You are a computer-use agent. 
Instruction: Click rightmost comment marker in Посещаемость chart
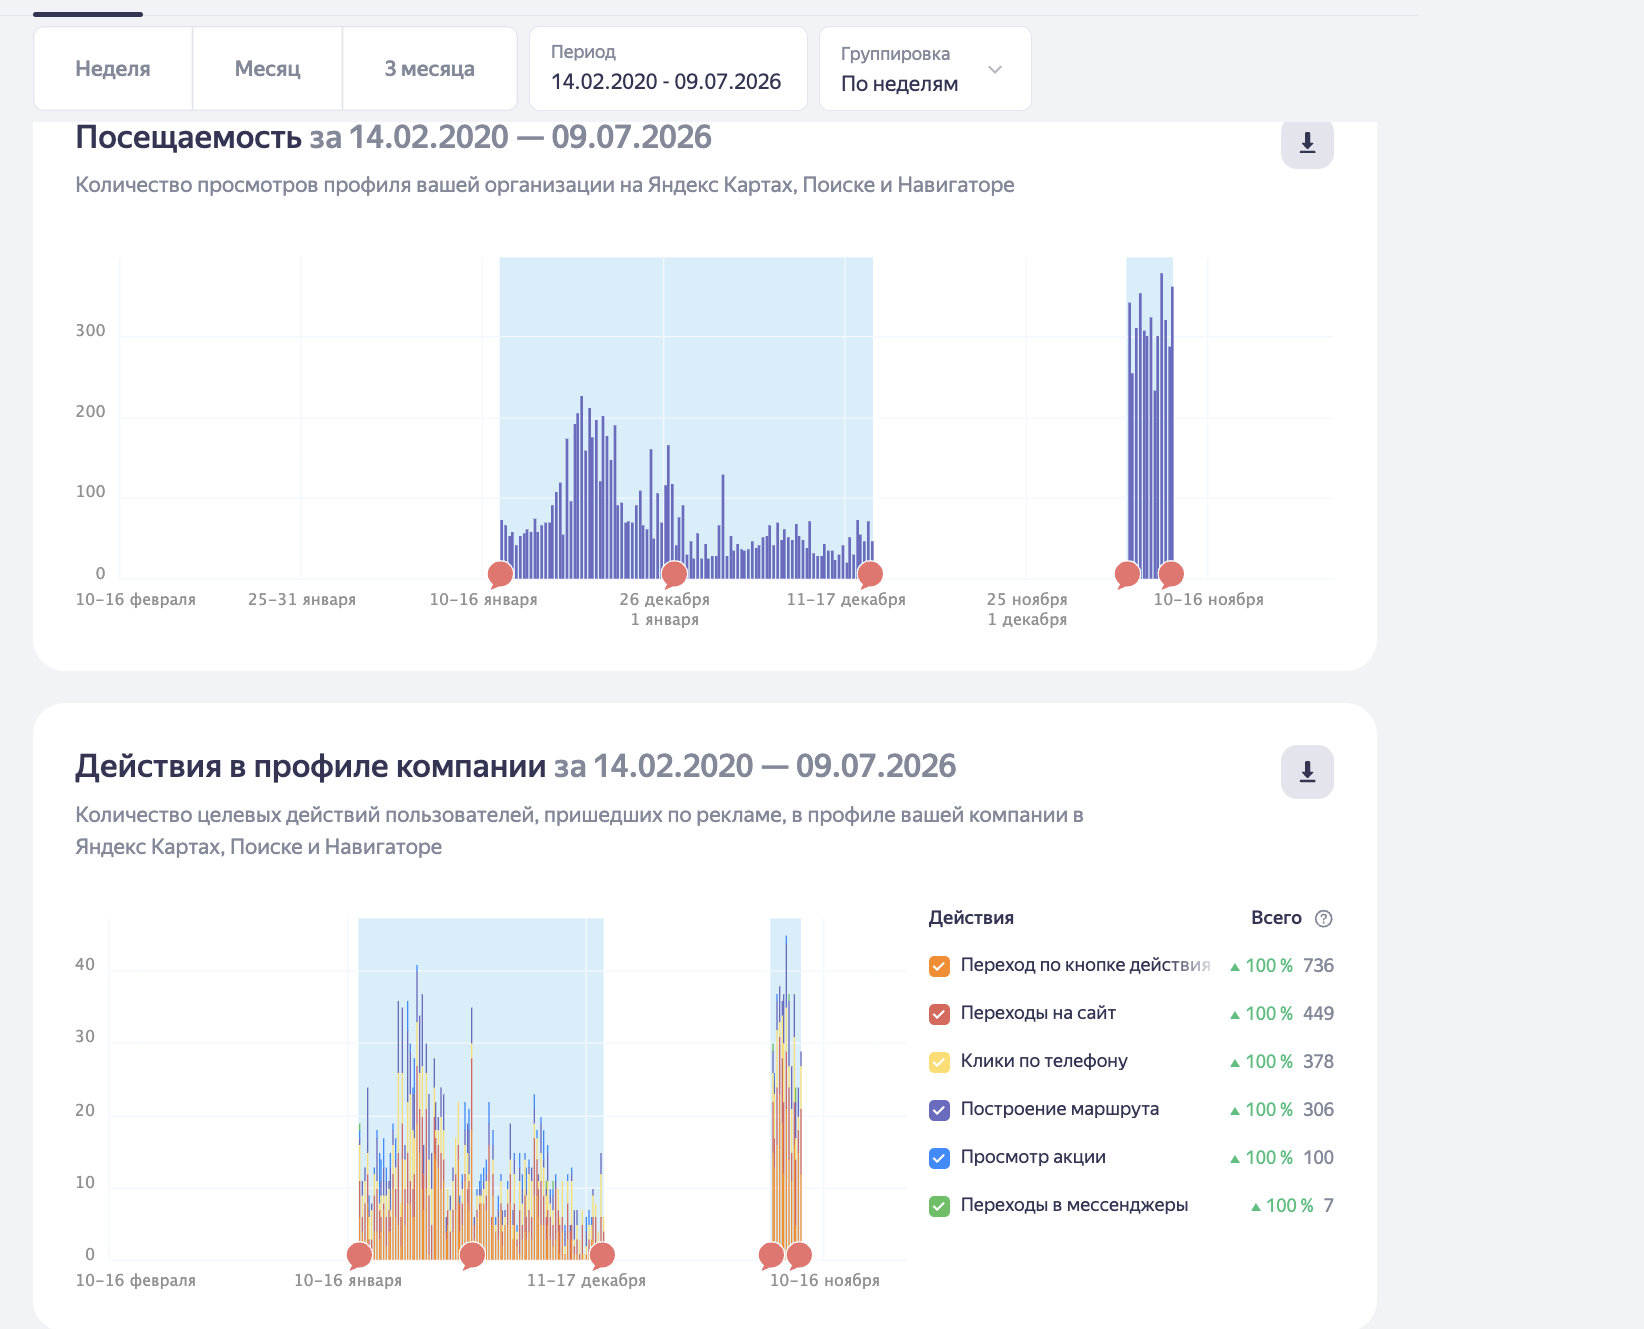tap(1171, 574)
